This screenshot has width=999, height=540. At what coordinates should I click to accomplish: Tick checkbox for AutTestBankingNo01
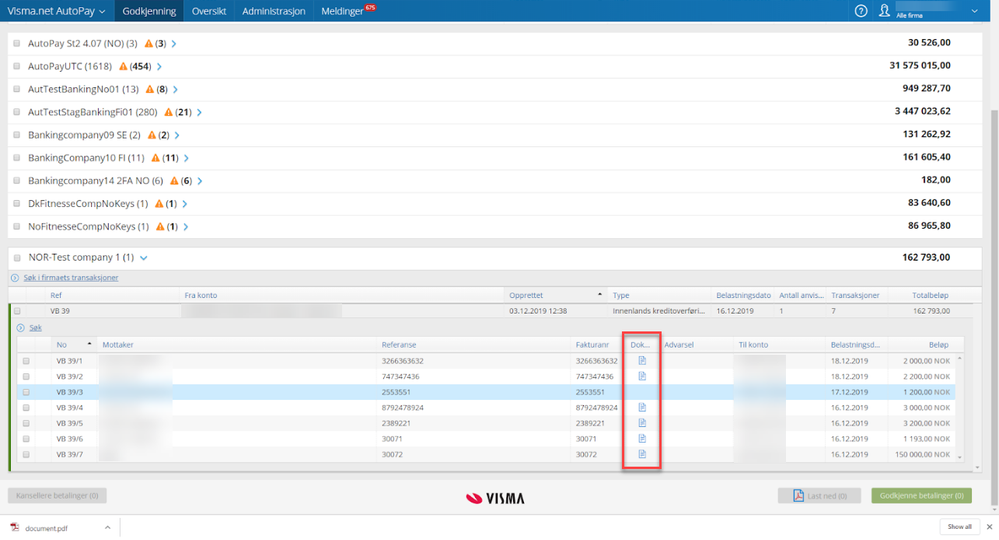coord(17,89)
